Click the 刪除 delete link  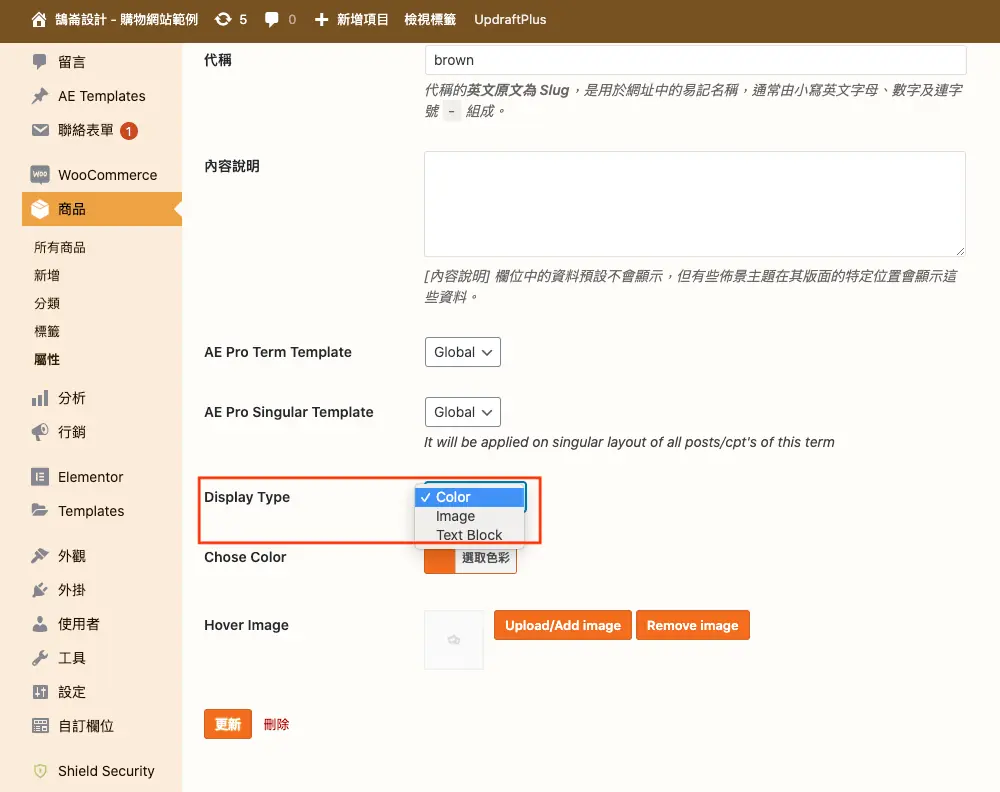pos(276,724)
